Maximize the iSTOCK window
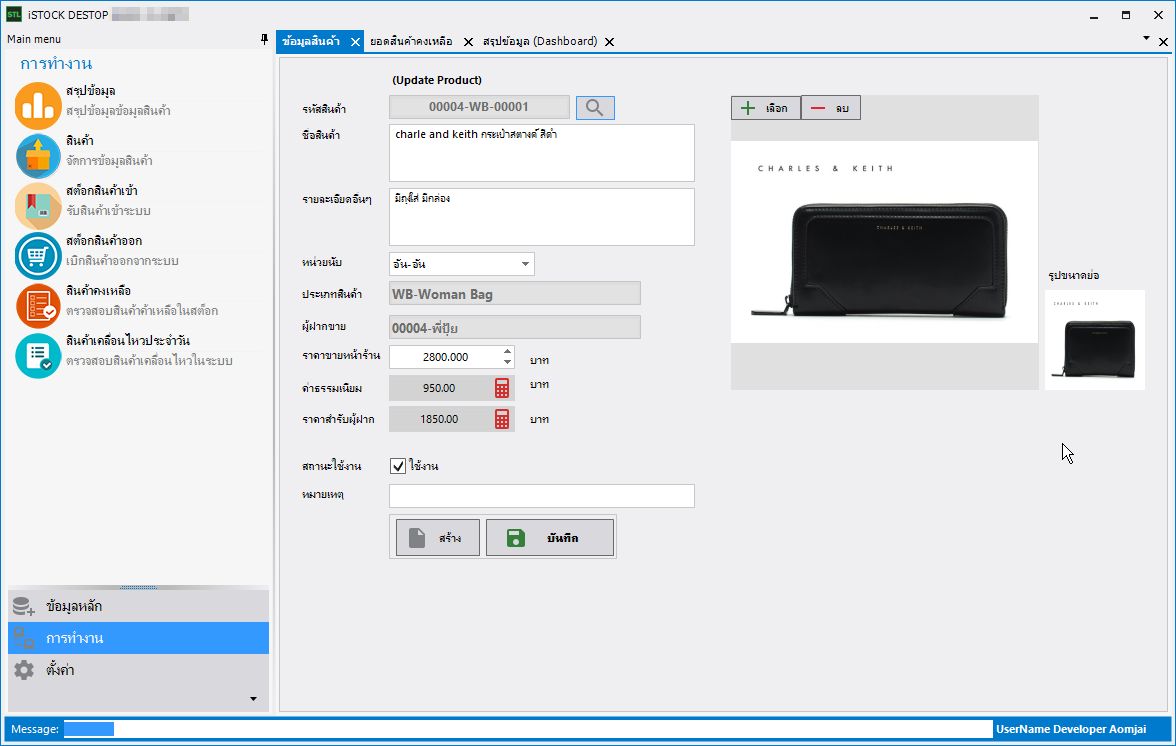Viewport: 1176px width, 746px height. pos(1126,15)
